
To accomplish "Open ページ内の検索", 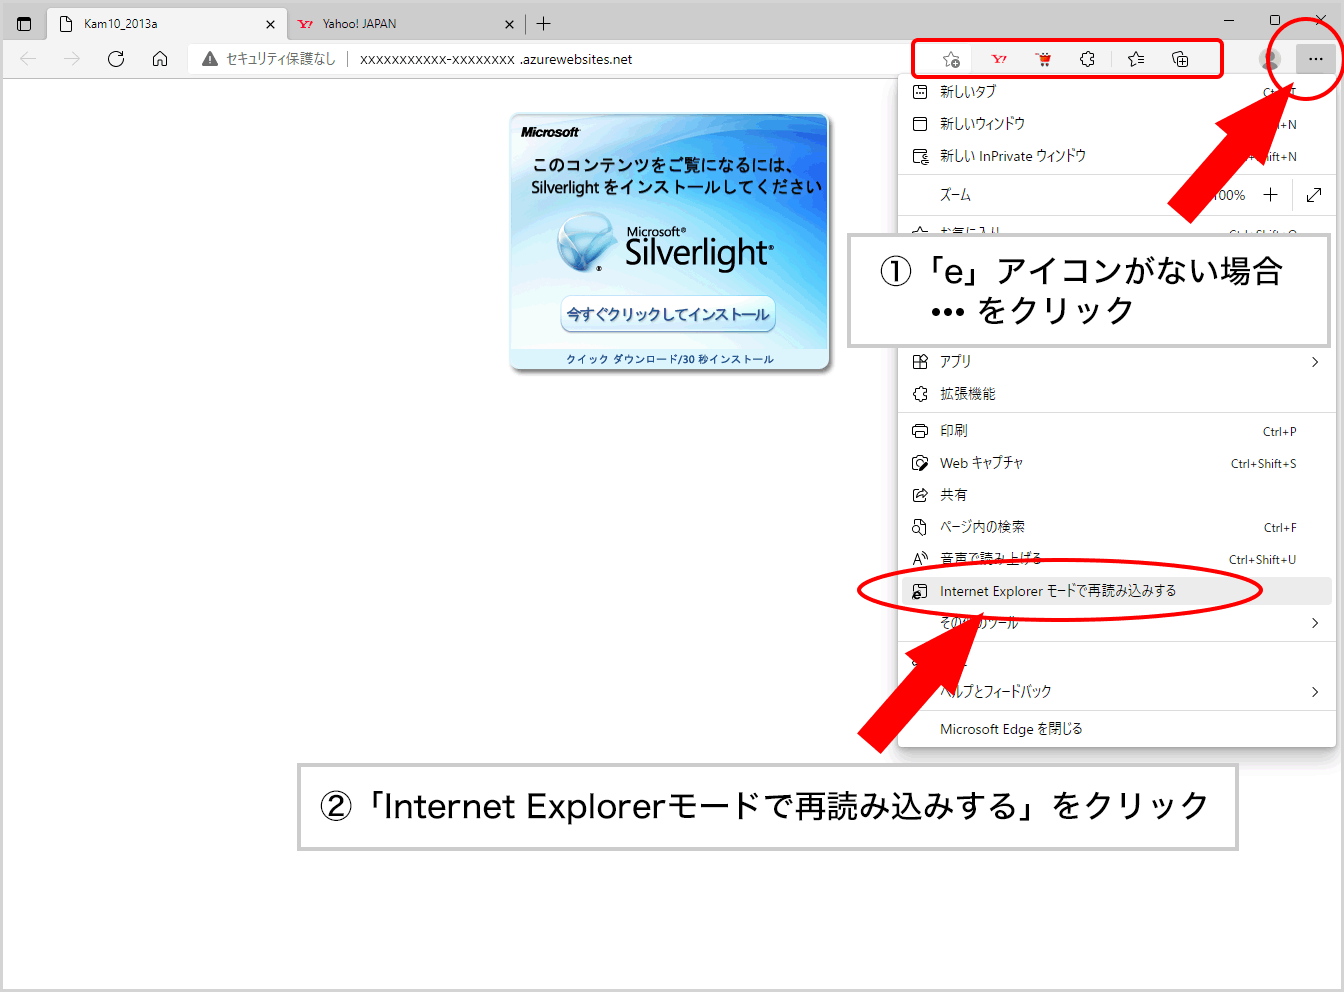I will coord(1117,527).
